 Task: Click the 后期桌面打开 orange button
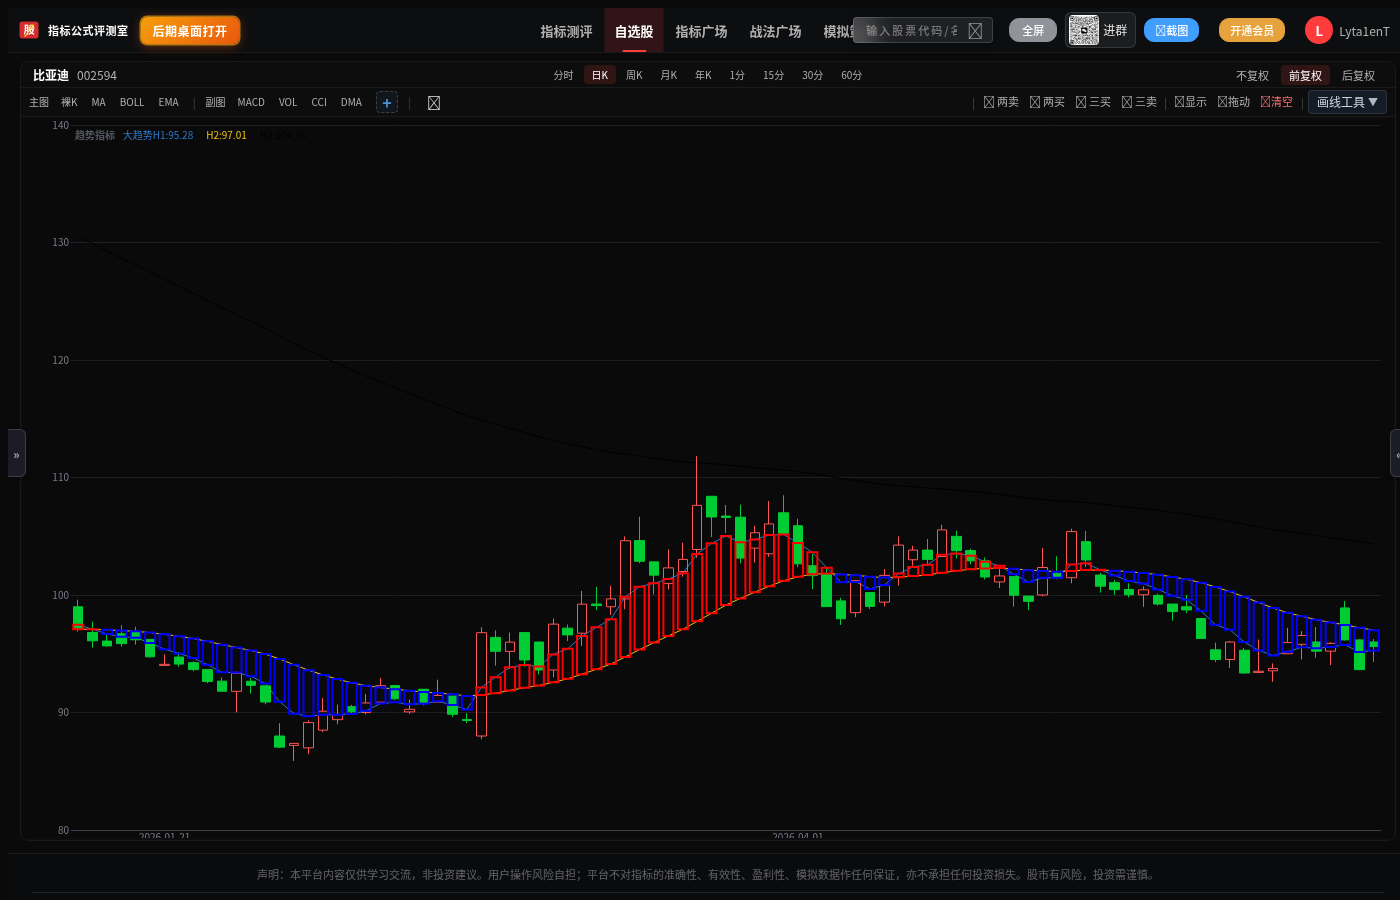(190, 31)
